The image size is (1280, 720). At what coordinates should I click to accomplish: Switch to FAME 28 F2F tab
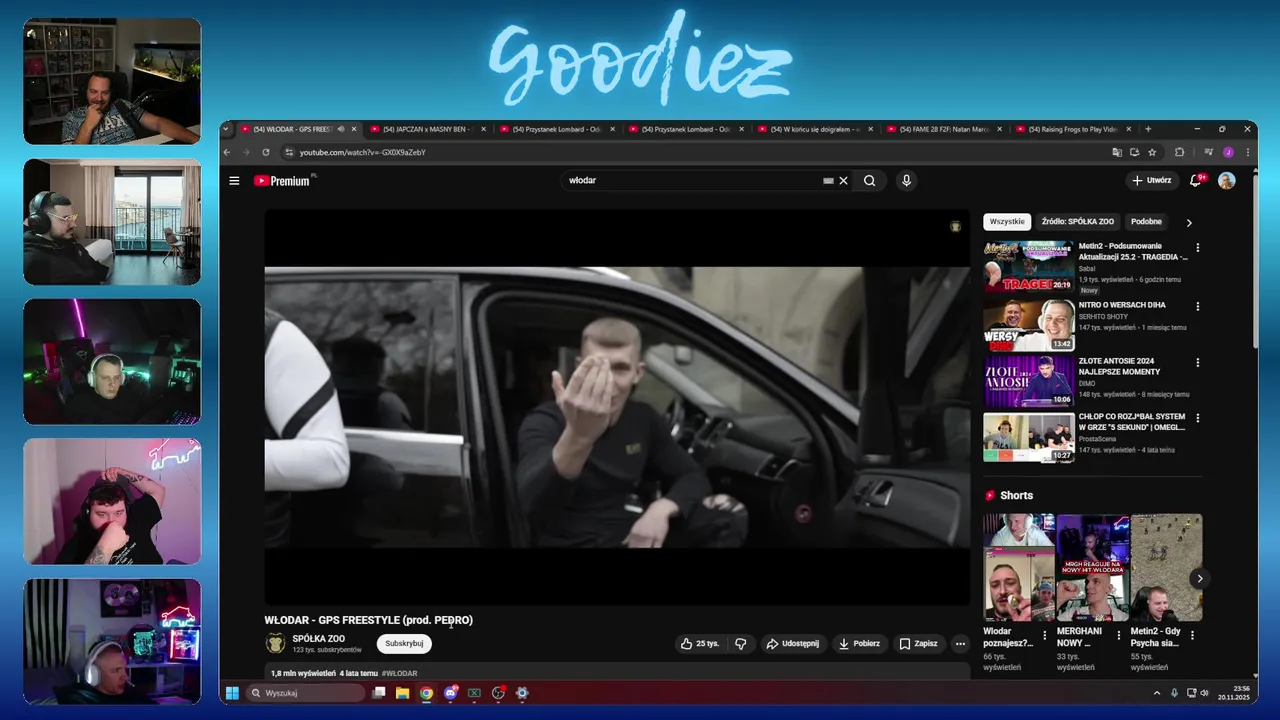(x=942, y=129)
